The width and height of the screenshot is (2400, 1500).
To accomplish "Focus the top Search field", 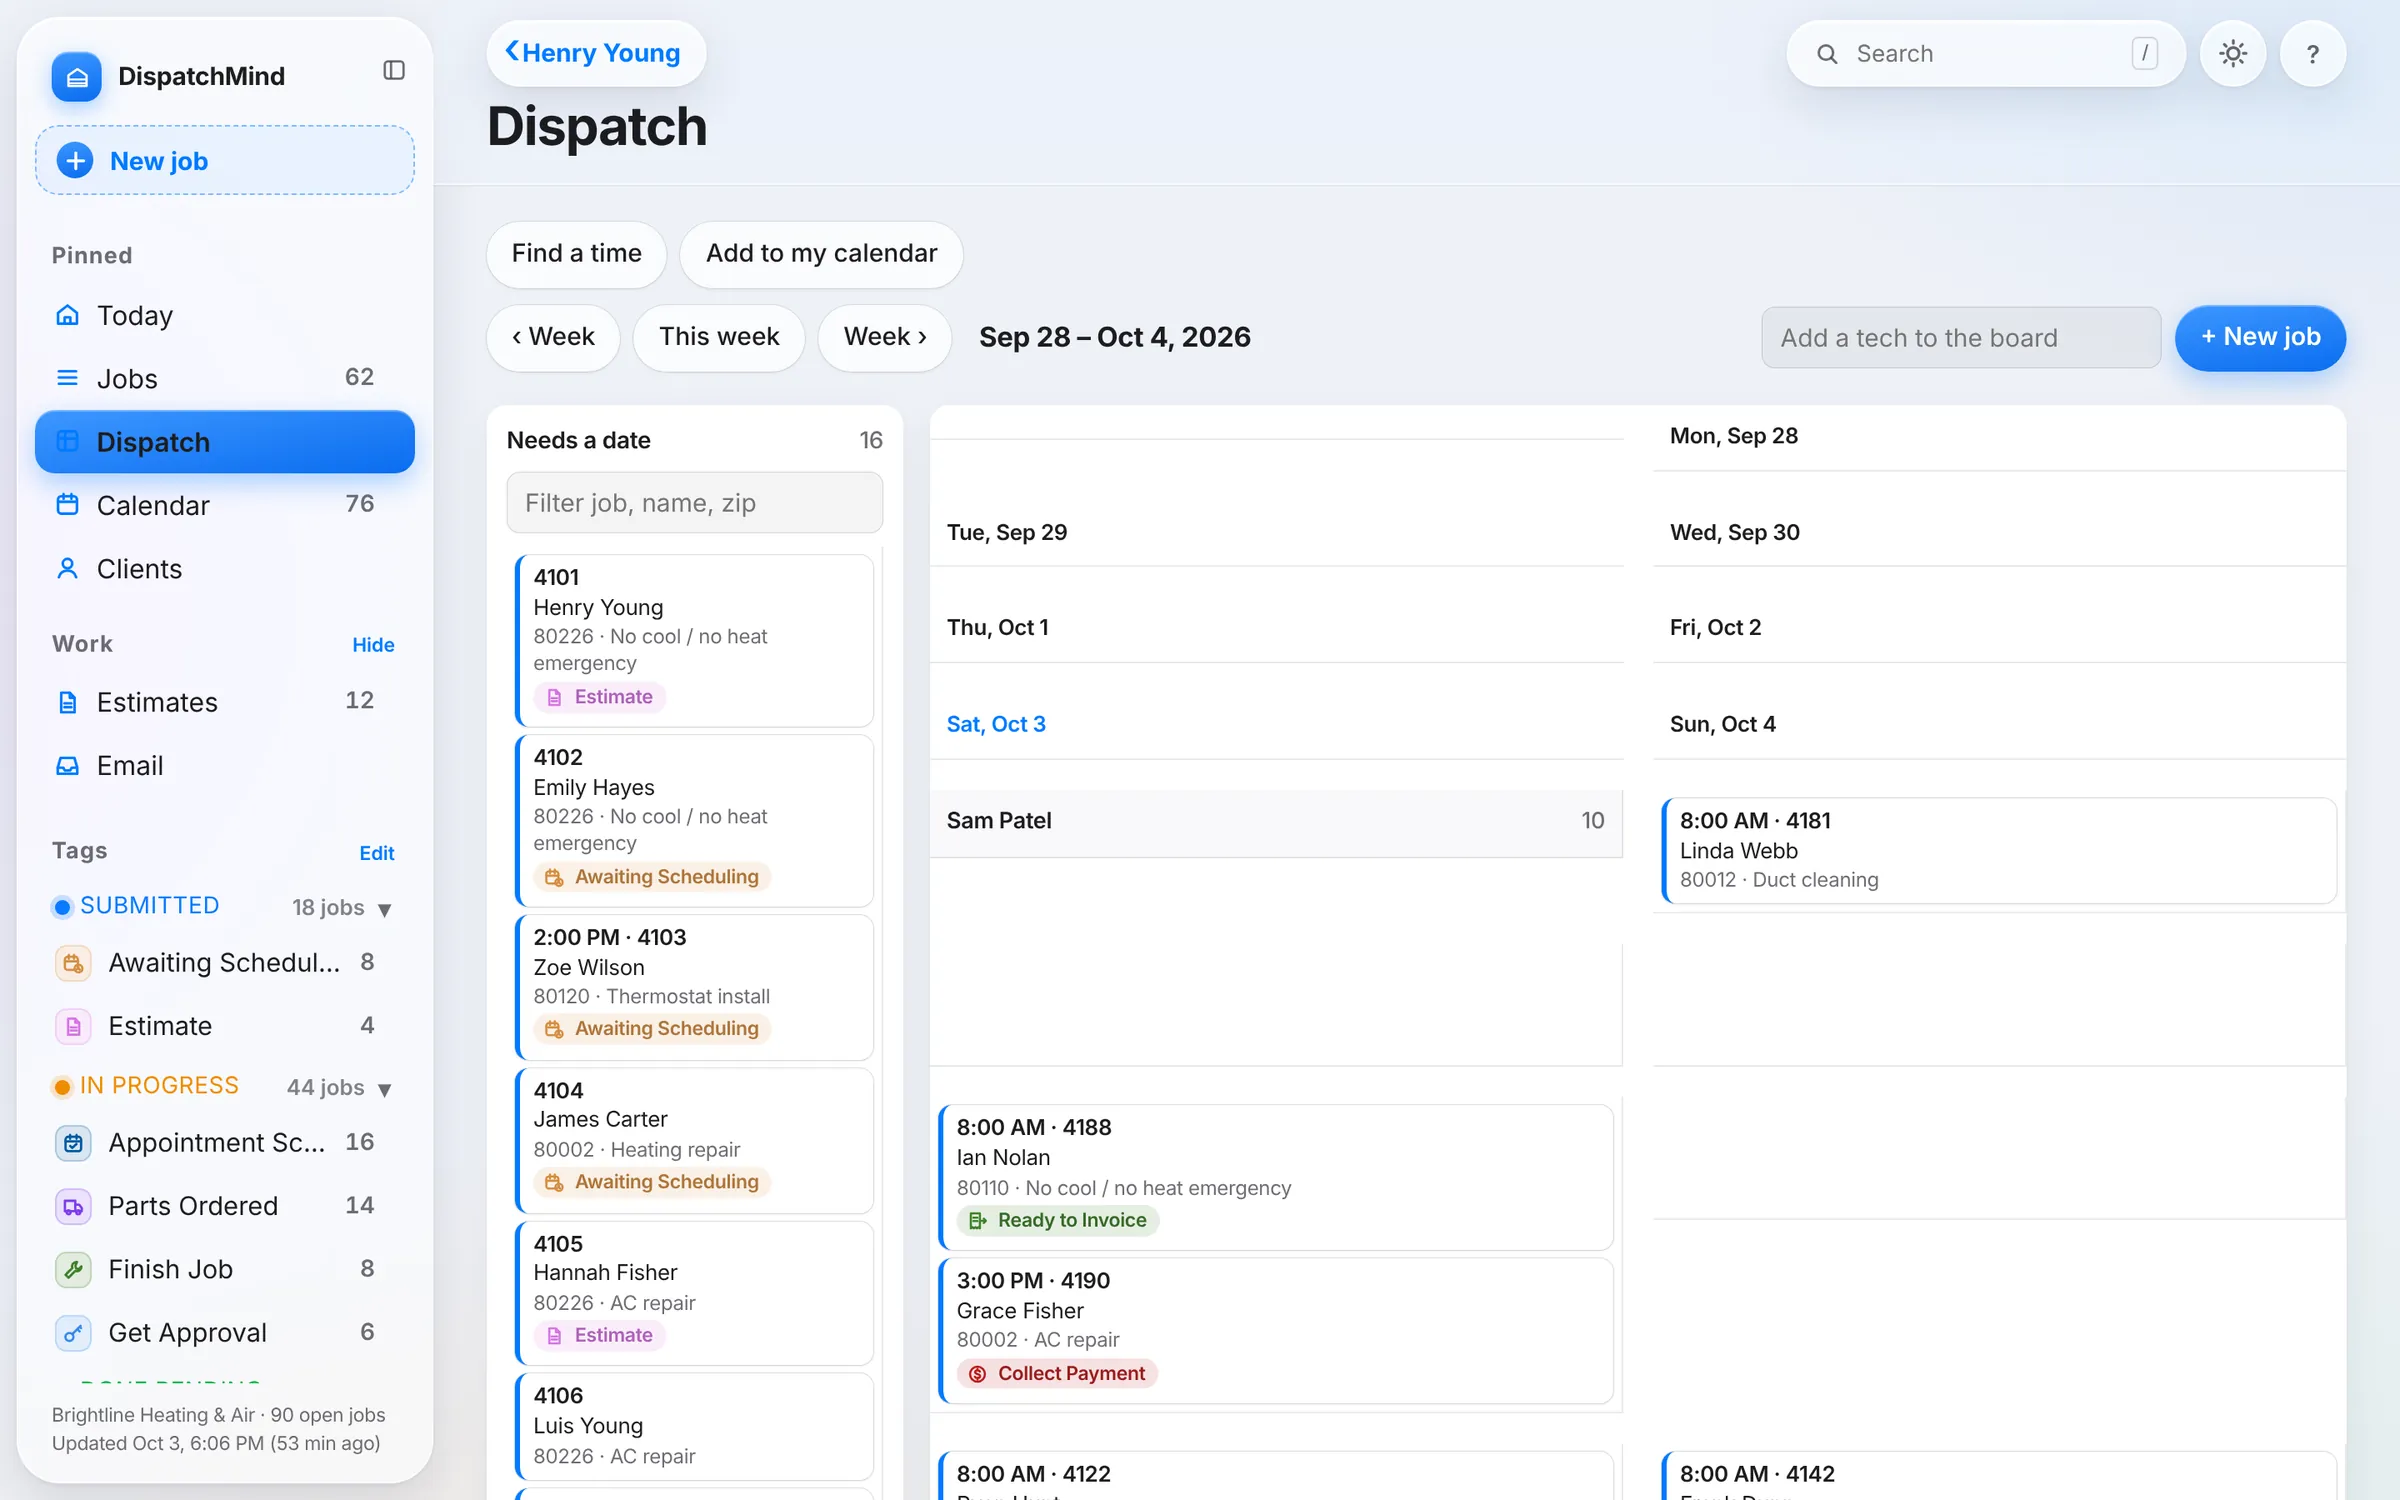I will point(1986,54).
